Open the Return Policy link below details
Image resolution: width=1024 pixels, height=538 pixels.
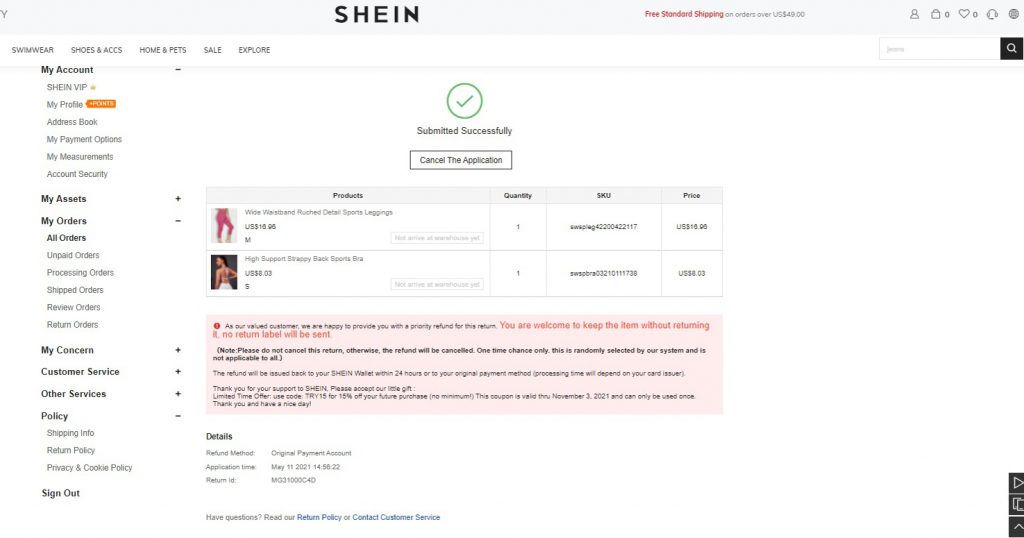(319, 517)
